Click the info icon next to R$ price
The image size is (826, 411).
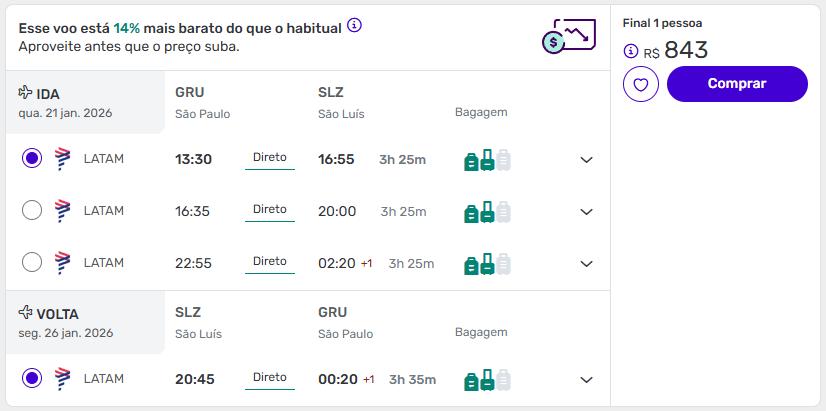pos(630,51)
